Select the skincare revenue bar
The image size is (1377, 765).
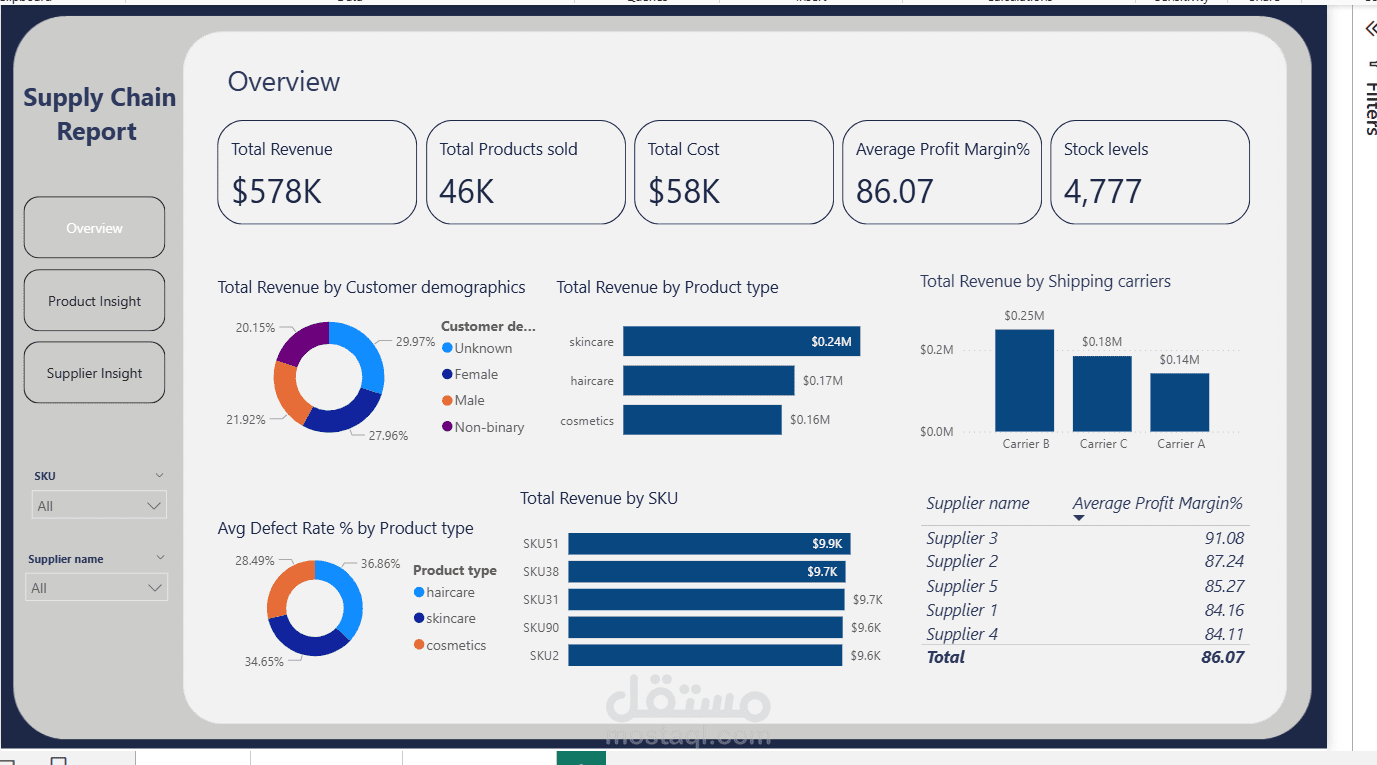(741, 341)
